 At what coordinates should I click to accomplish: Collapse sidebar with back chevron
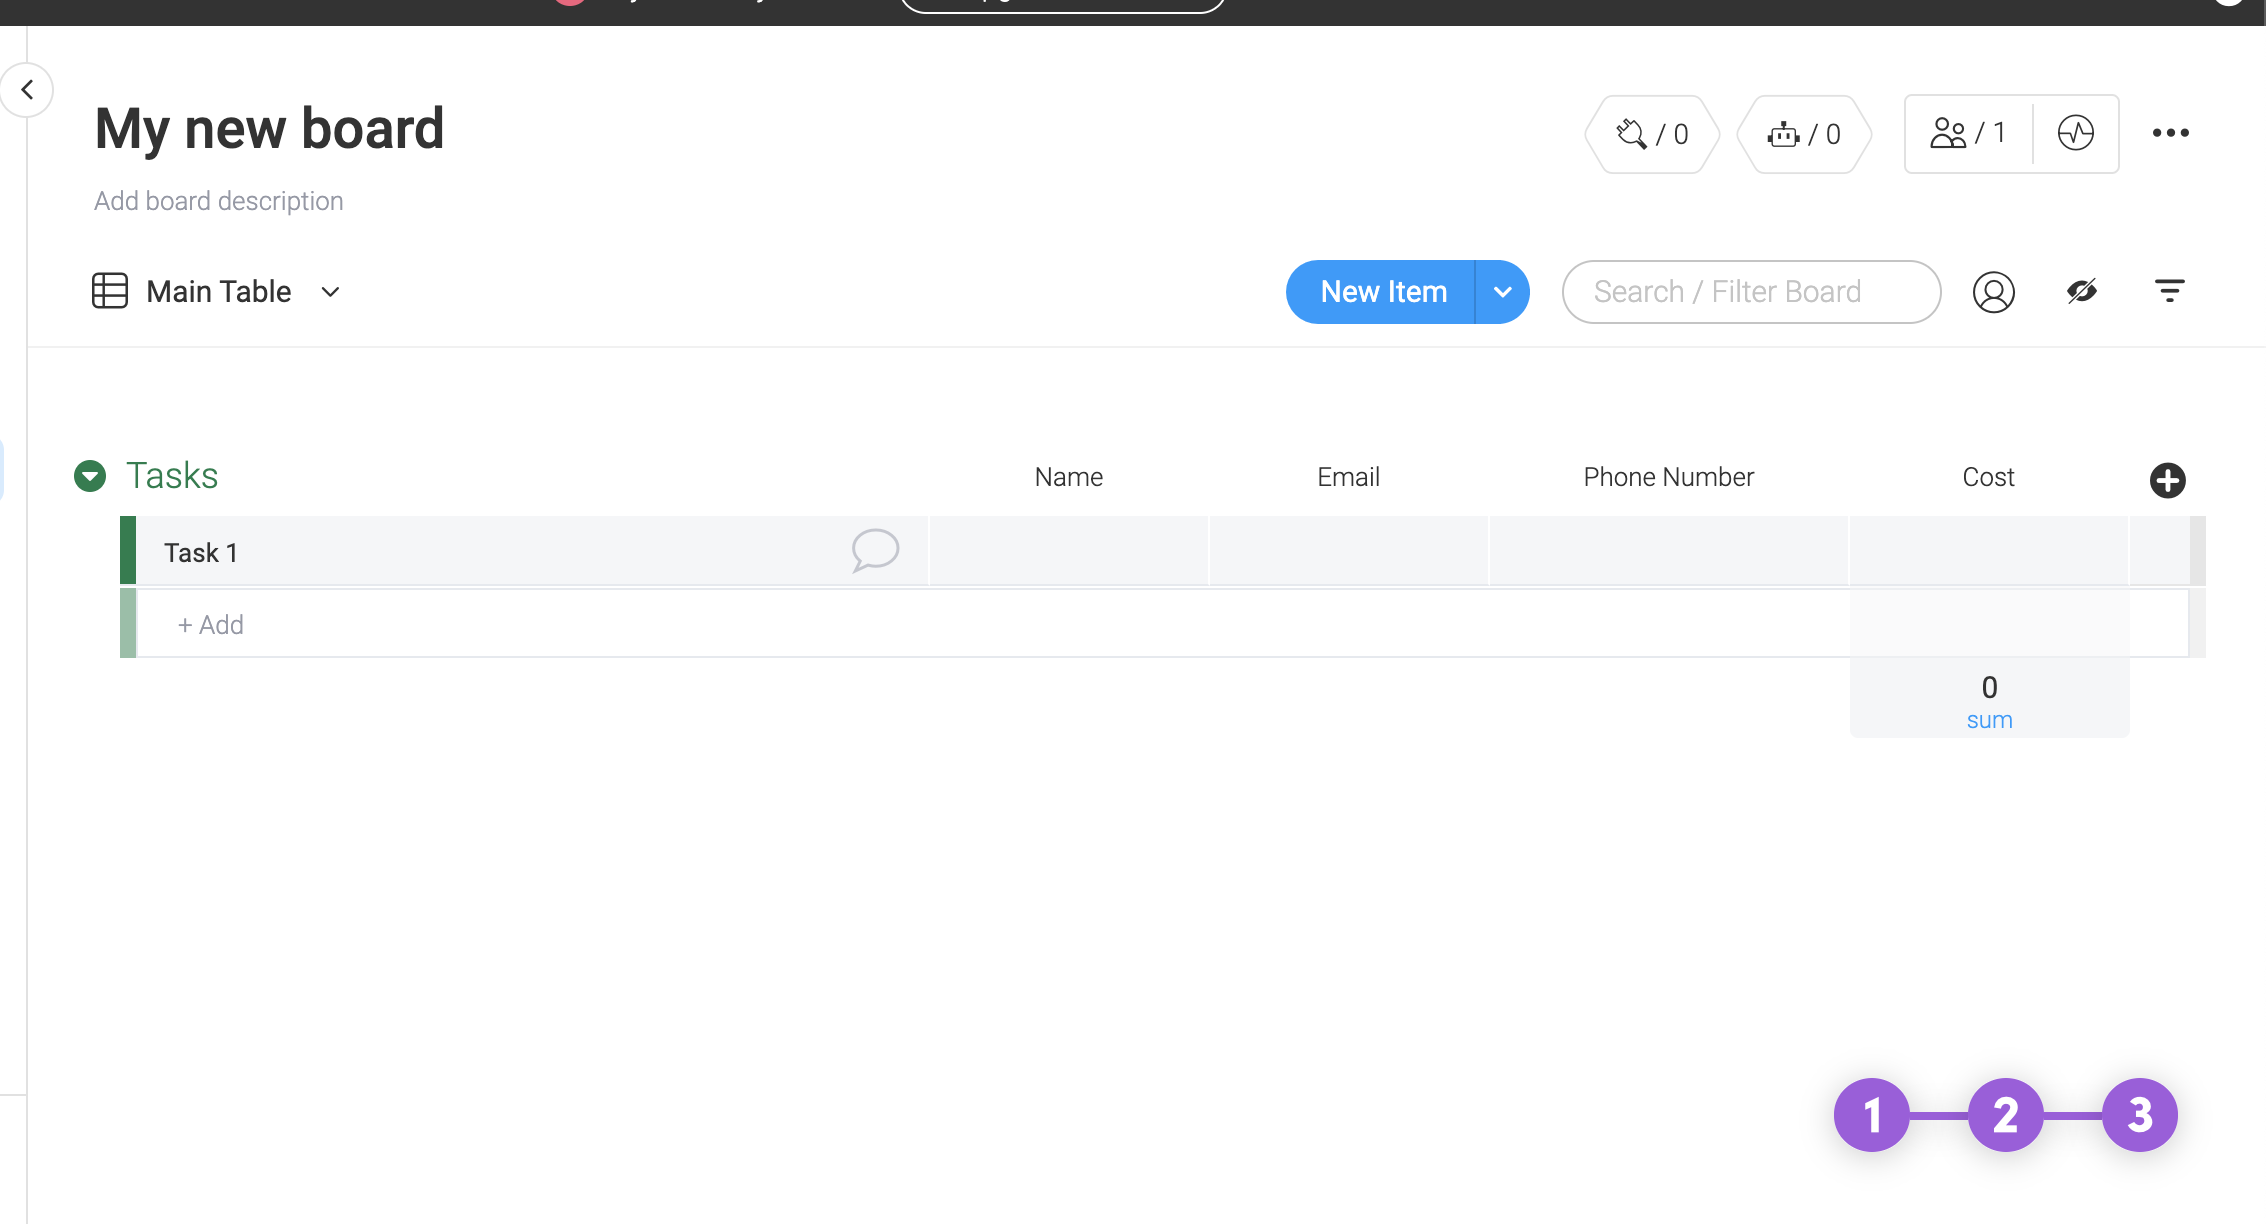pos(28,90)
